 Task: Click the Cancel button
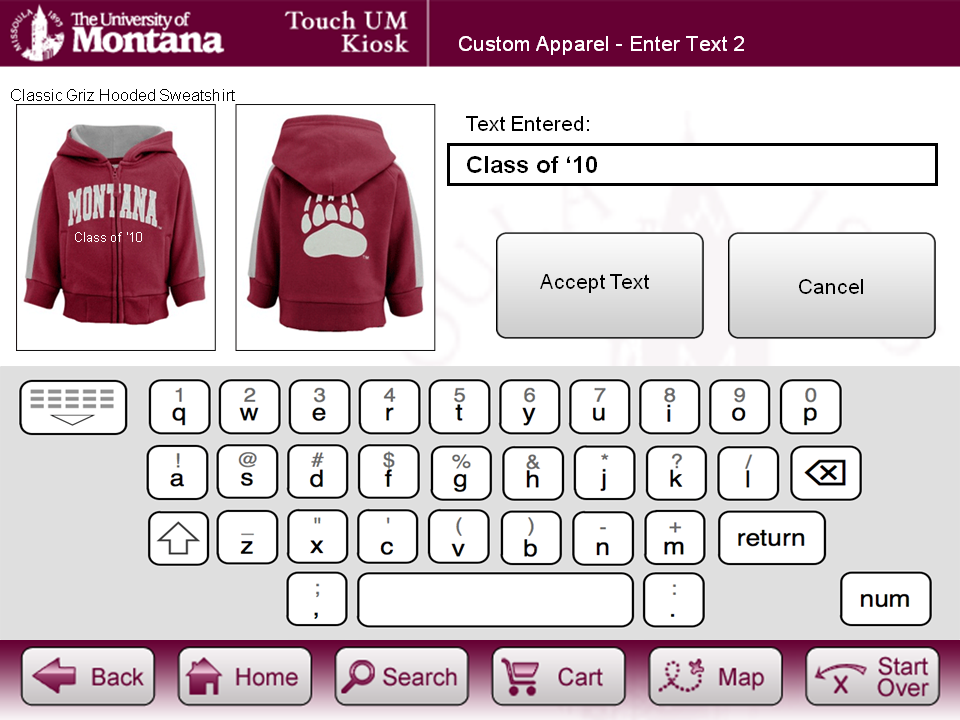pyautogui.click(x=831, y=285)
